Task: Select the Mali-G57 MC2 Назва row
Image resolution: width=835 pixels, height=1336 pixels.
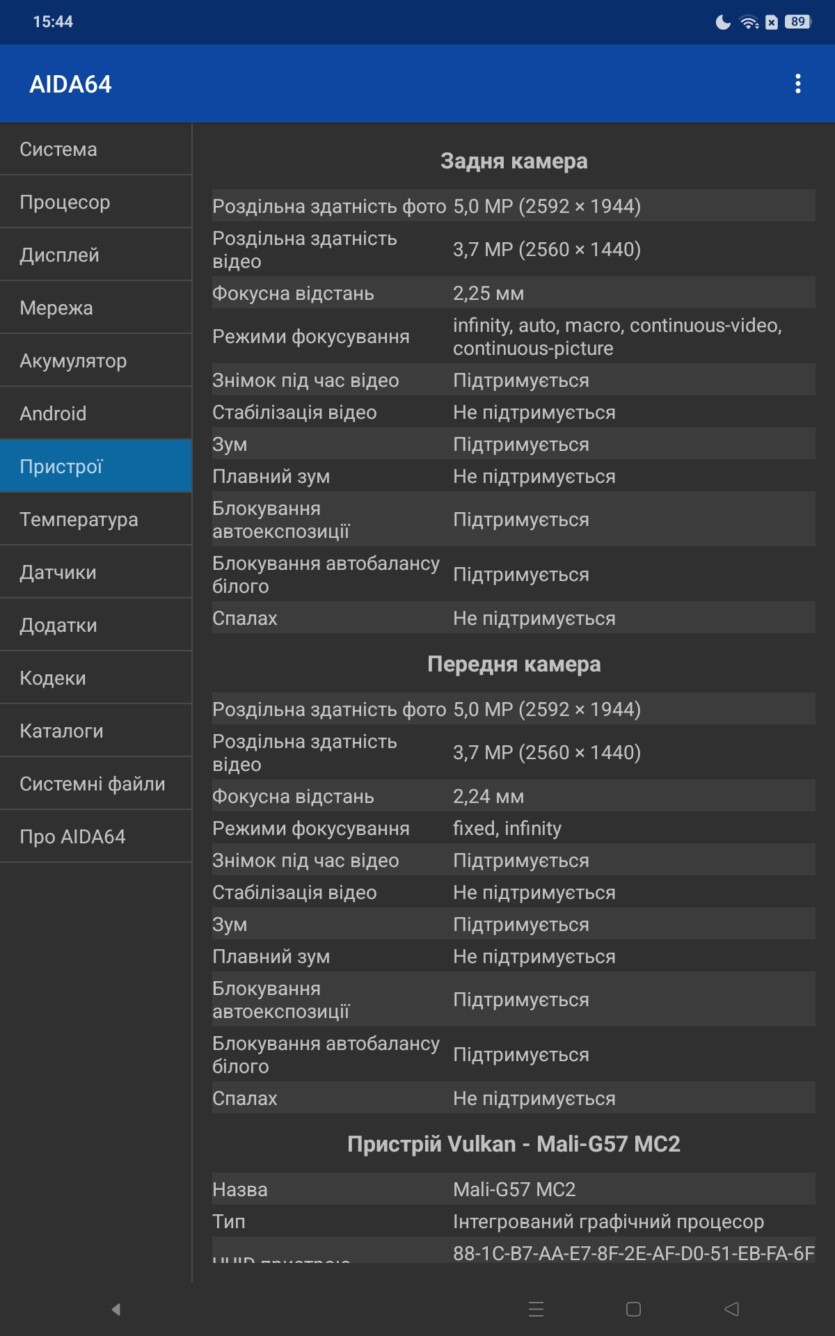Action: [513, 1189]
